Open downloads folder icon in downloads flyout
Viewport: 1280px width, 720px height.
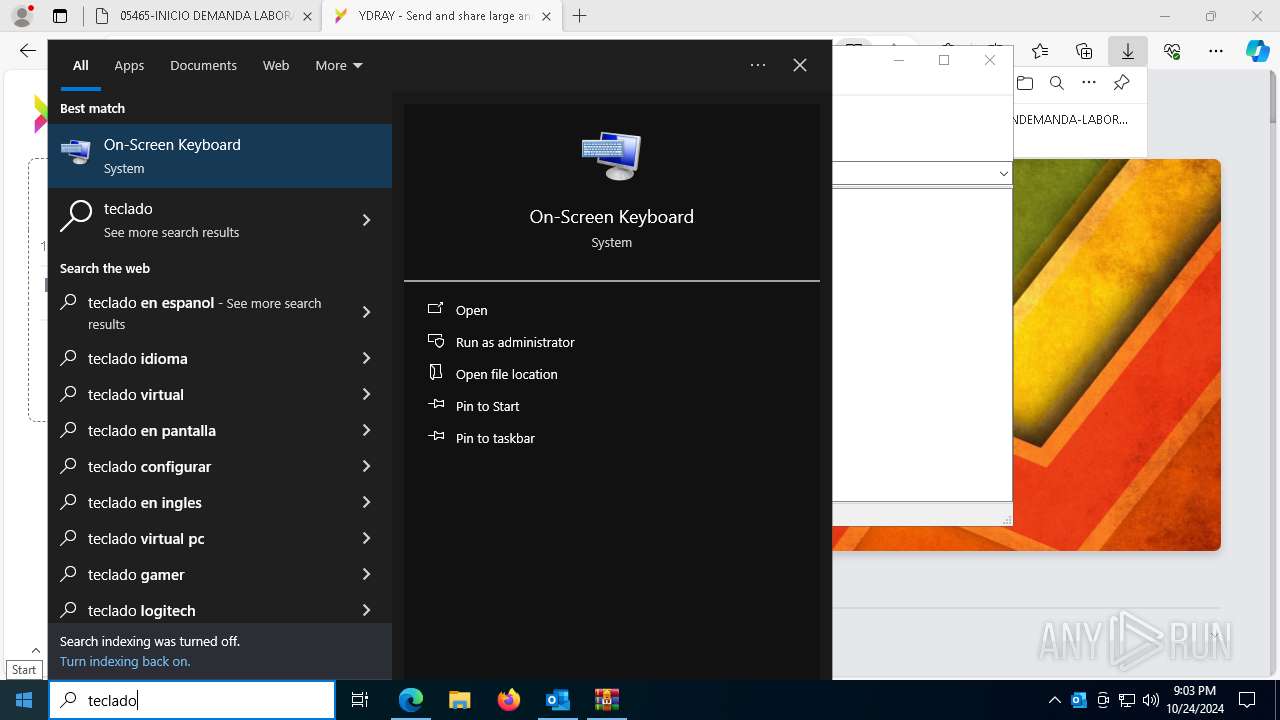coord(1025,83)
